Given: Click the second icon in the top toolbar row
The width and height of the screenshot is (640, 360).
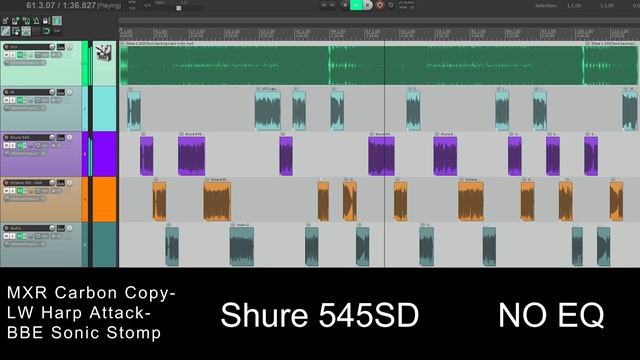Looking at the screenshot, I should [x=15, y=21].
